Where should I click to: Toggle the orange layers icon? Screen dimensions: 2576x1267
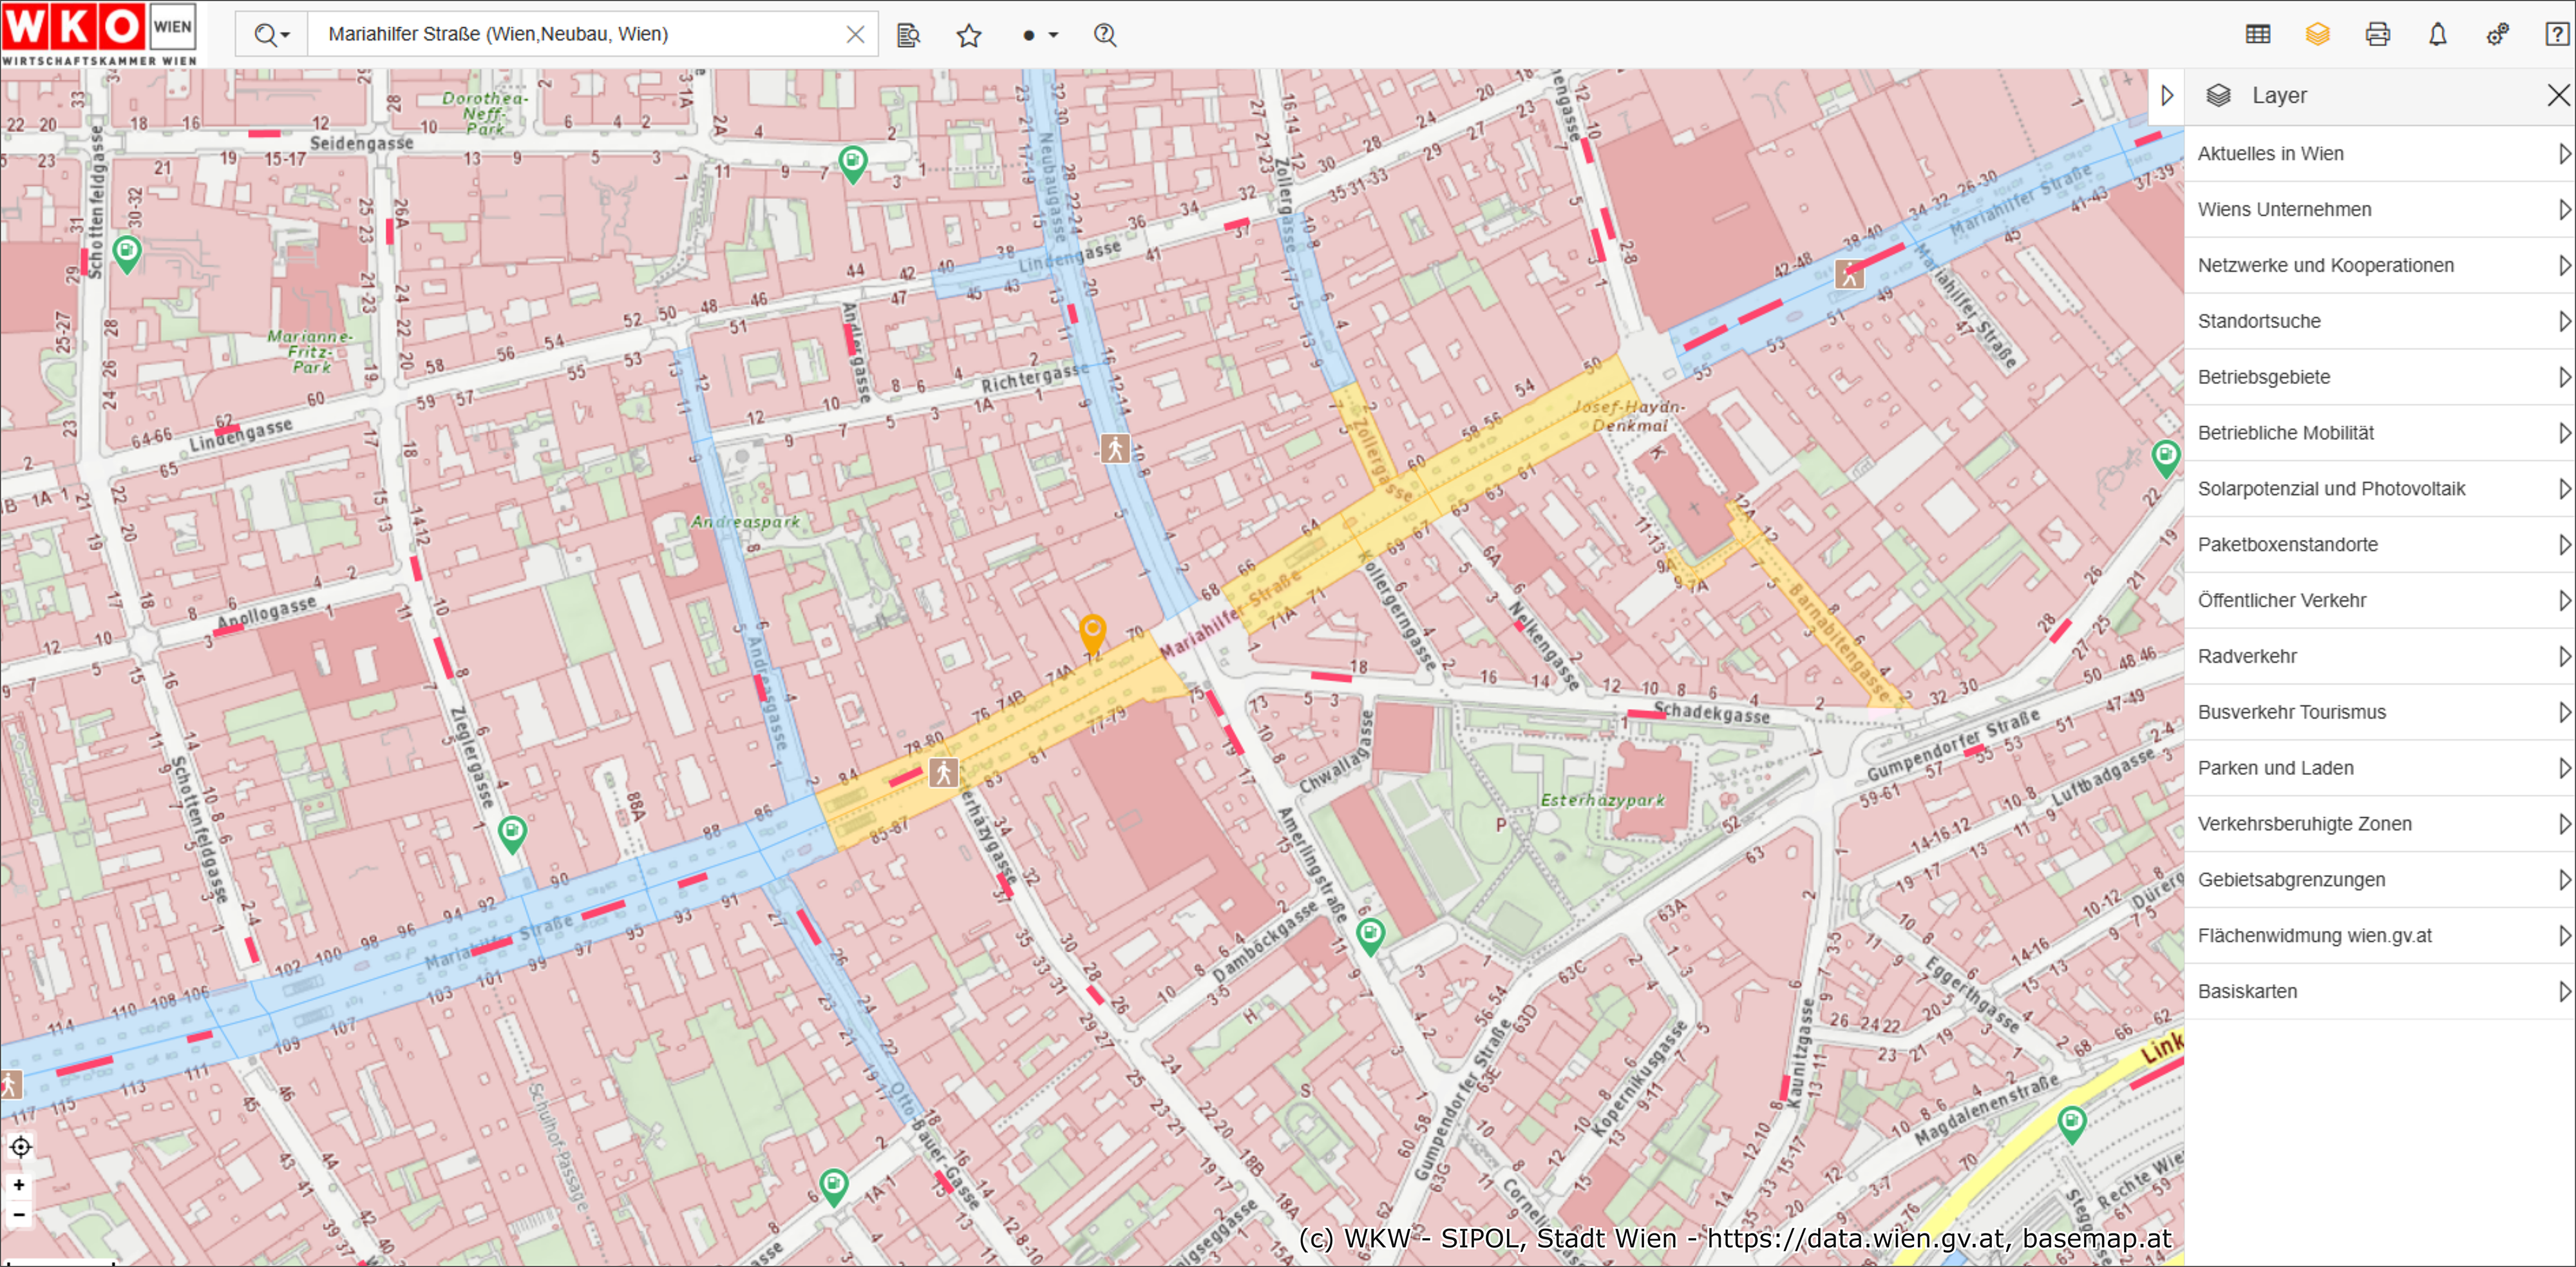click(2317, 35)
